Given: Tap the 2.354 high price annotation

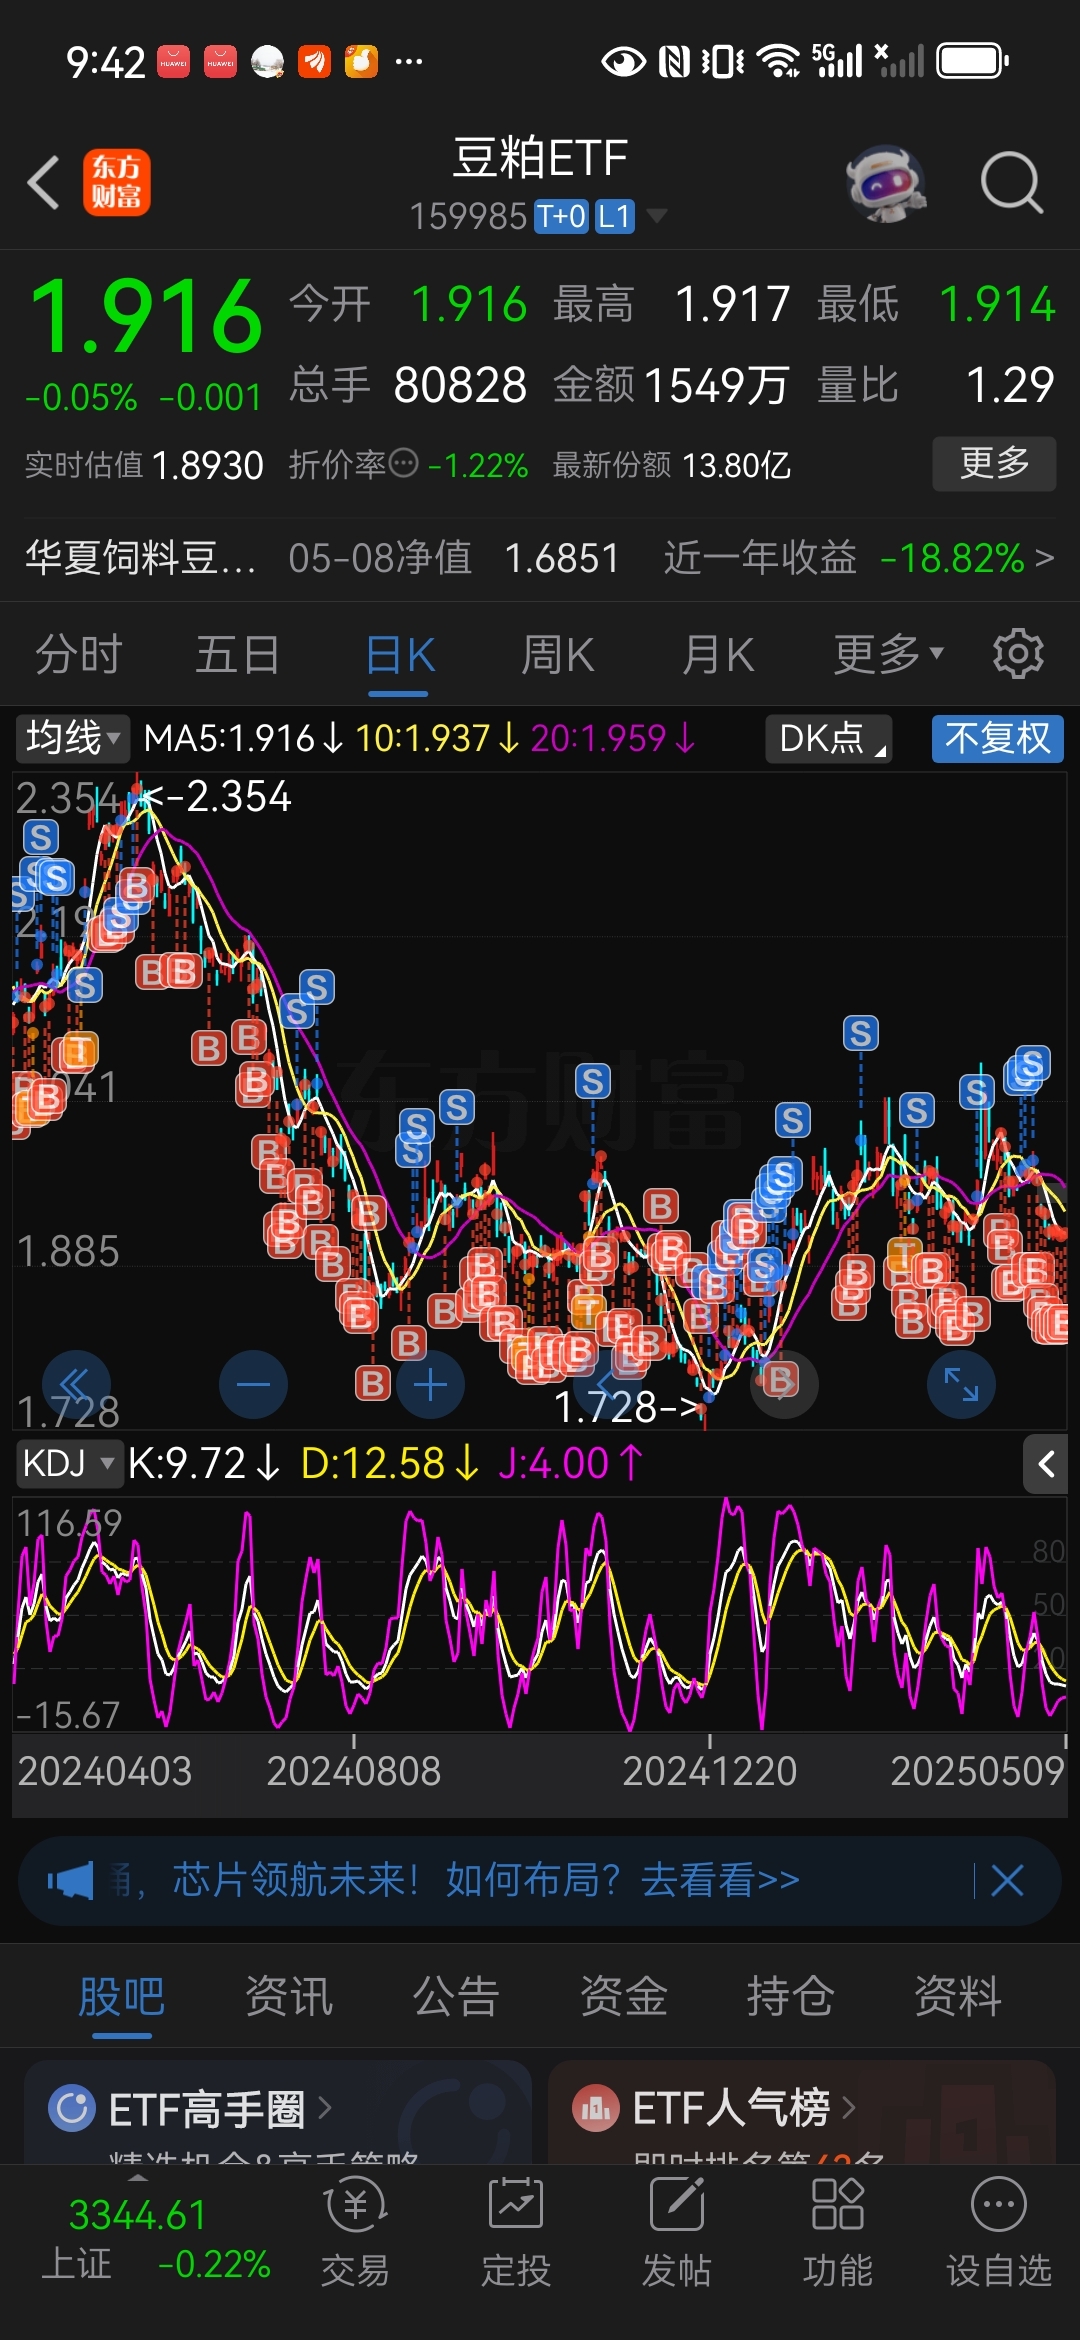Looking at the screenshot, I should click(x=218, y=797).
